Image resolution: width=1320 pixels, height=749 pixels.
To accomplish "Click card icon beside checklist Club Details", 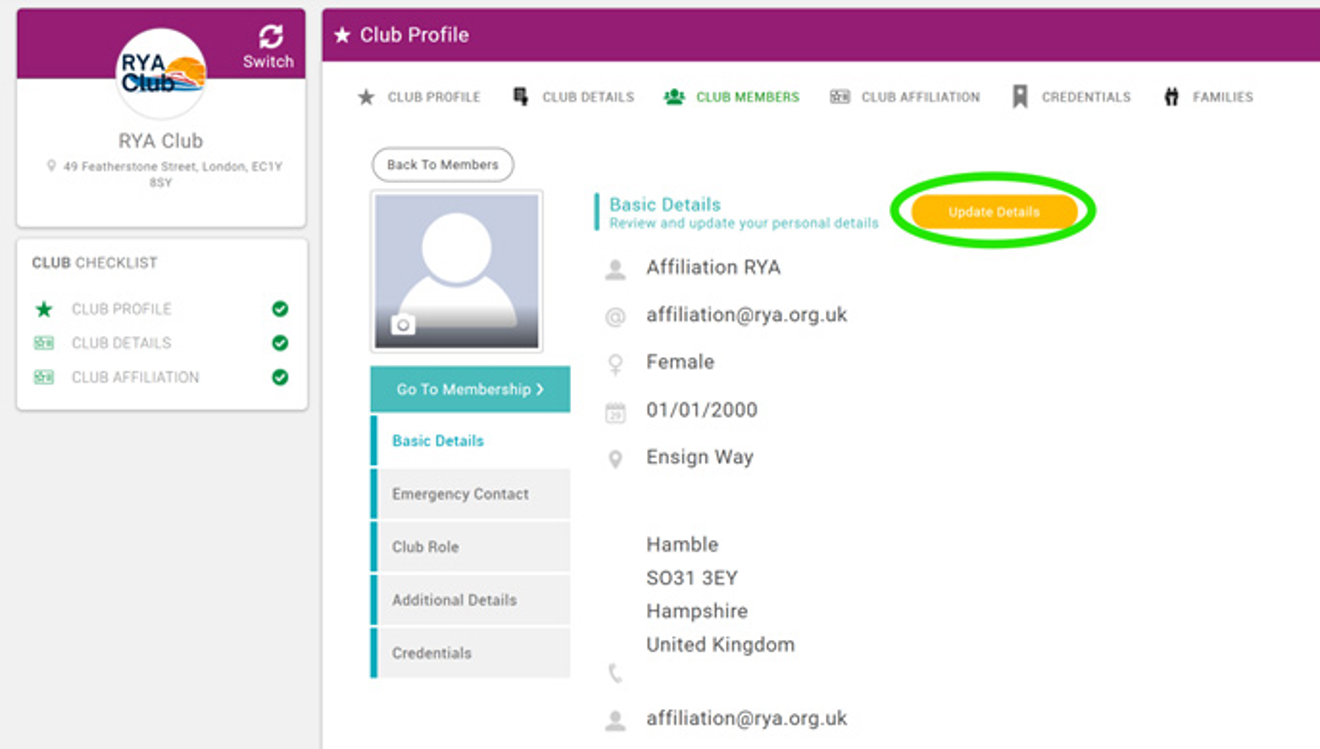I will pos(44,343).
